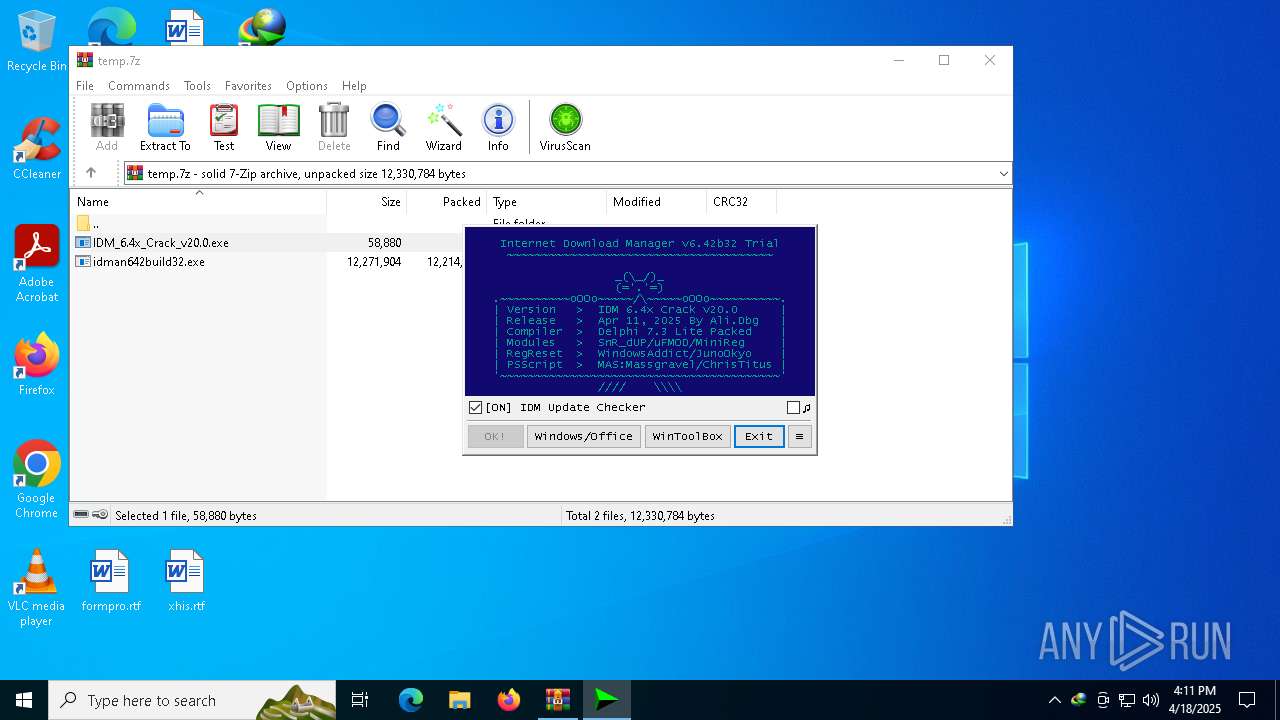1280x720 pixels.
Task: Click the Delete trash can icon
Action: pos(334,127)
